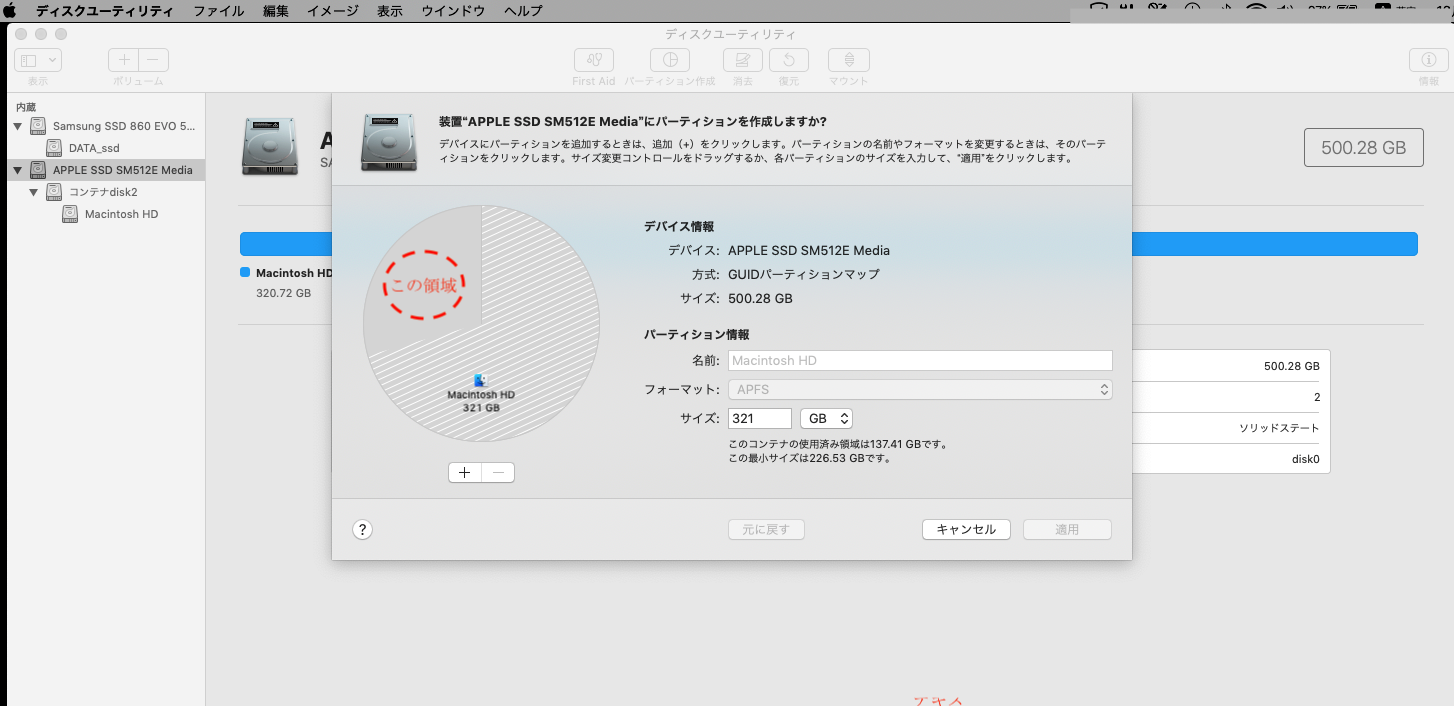
Task: Open the ウインドウ menu
Action: click(x=453, y=11)
